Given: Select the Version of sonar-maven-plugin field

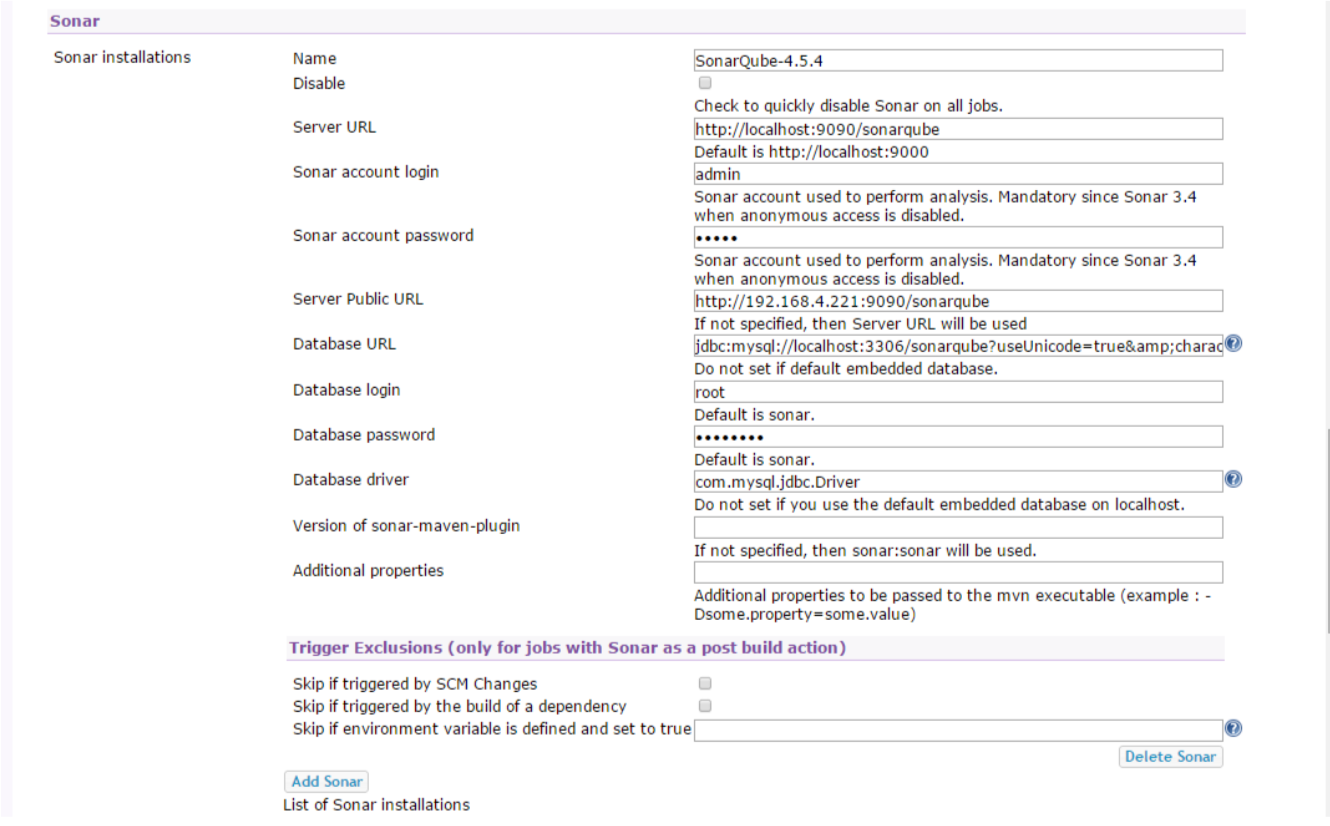Looking at the screenshot, I should click(958, 528).
